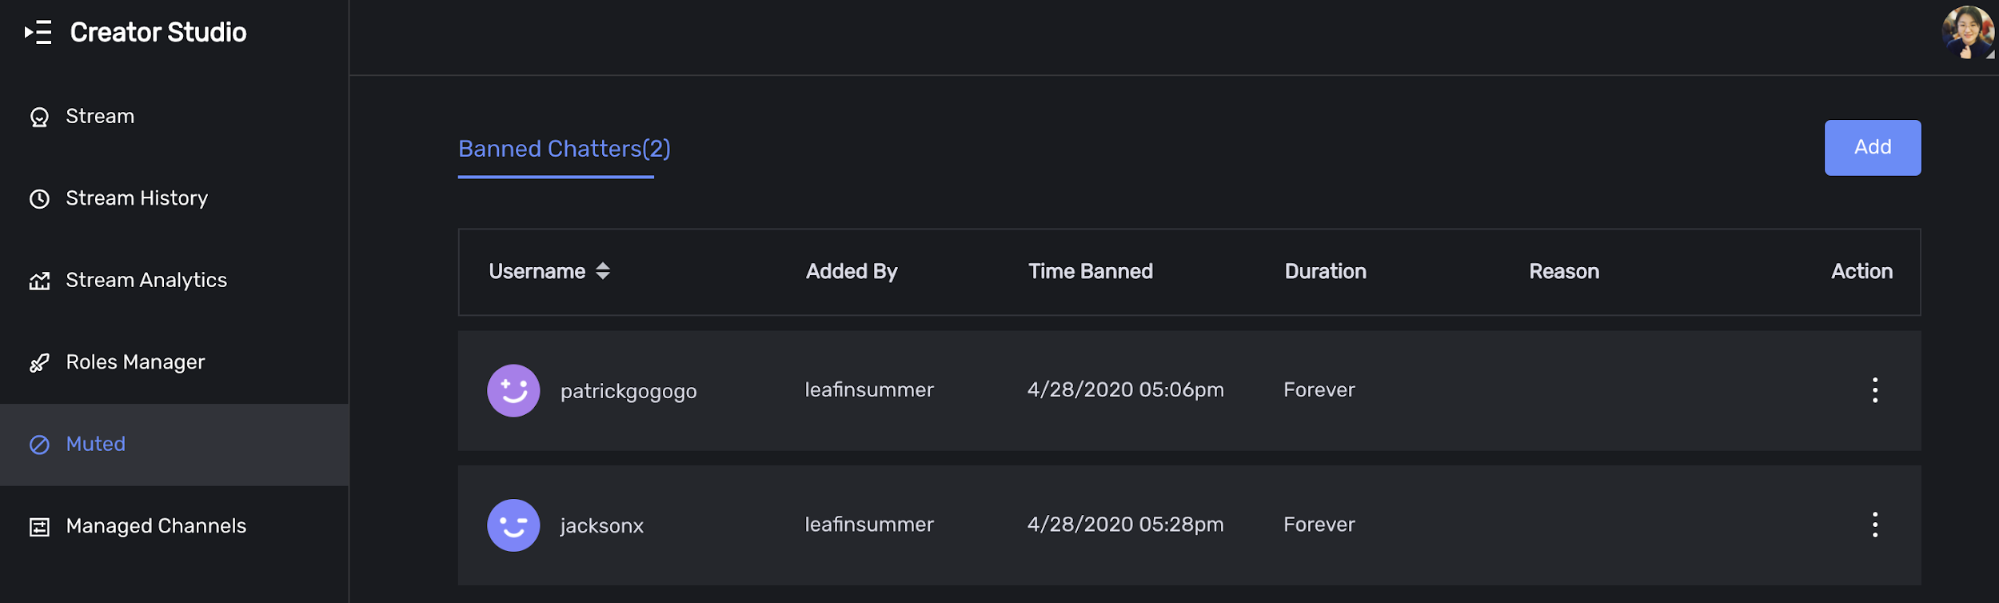Collapse the Creator Studio sidebar menu icon
This screenshot has width=1999, height=603.
coord(38,32)
